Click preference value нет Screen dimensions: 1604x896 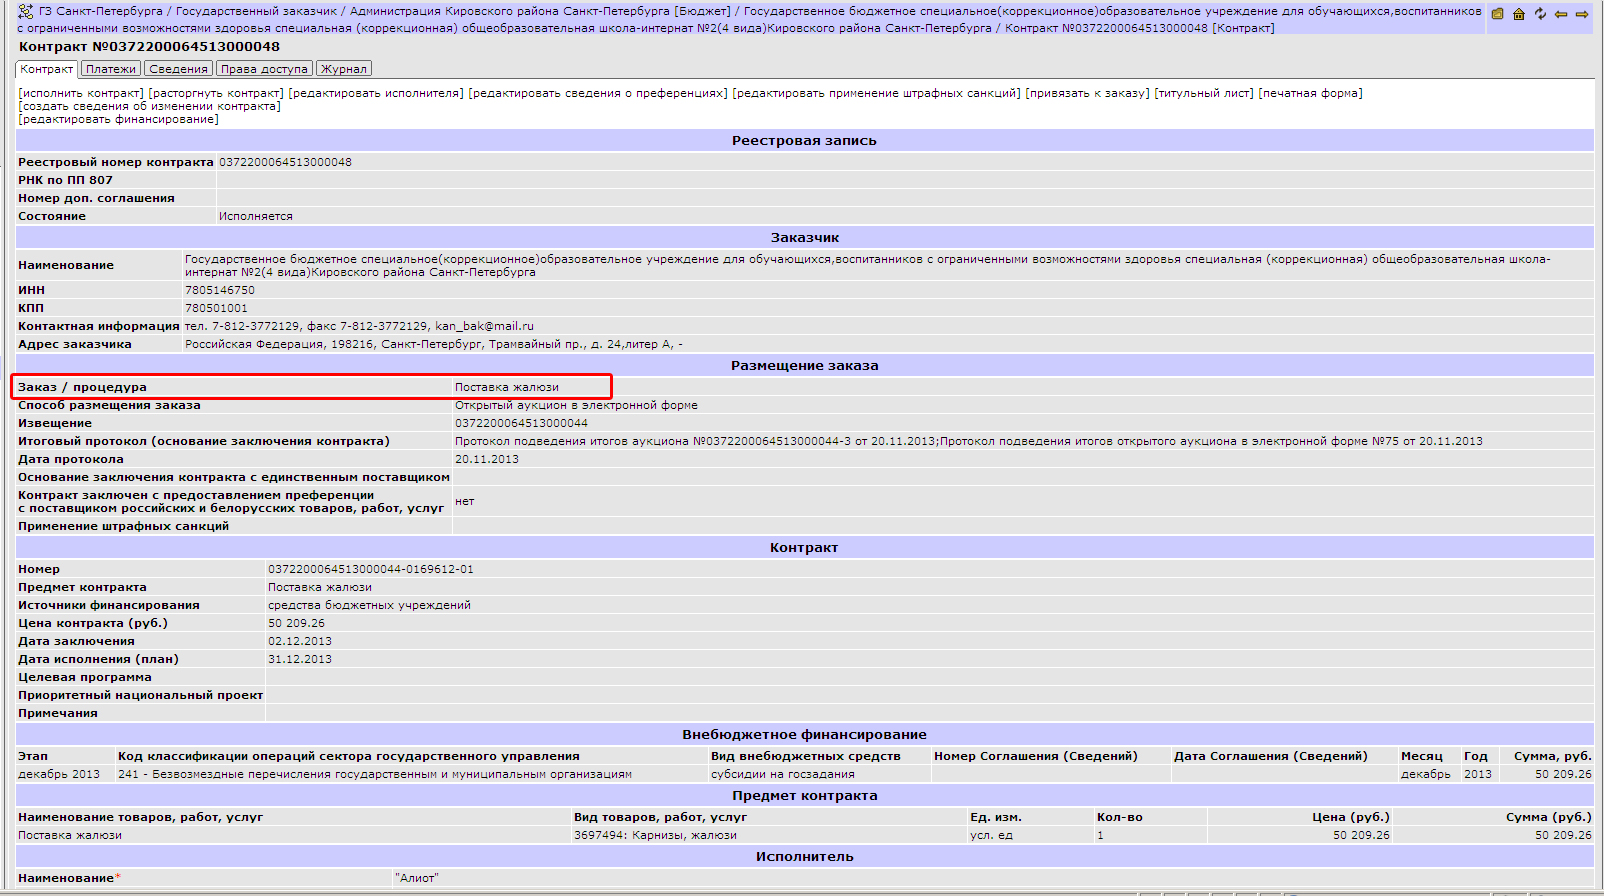tap(464, 502)
